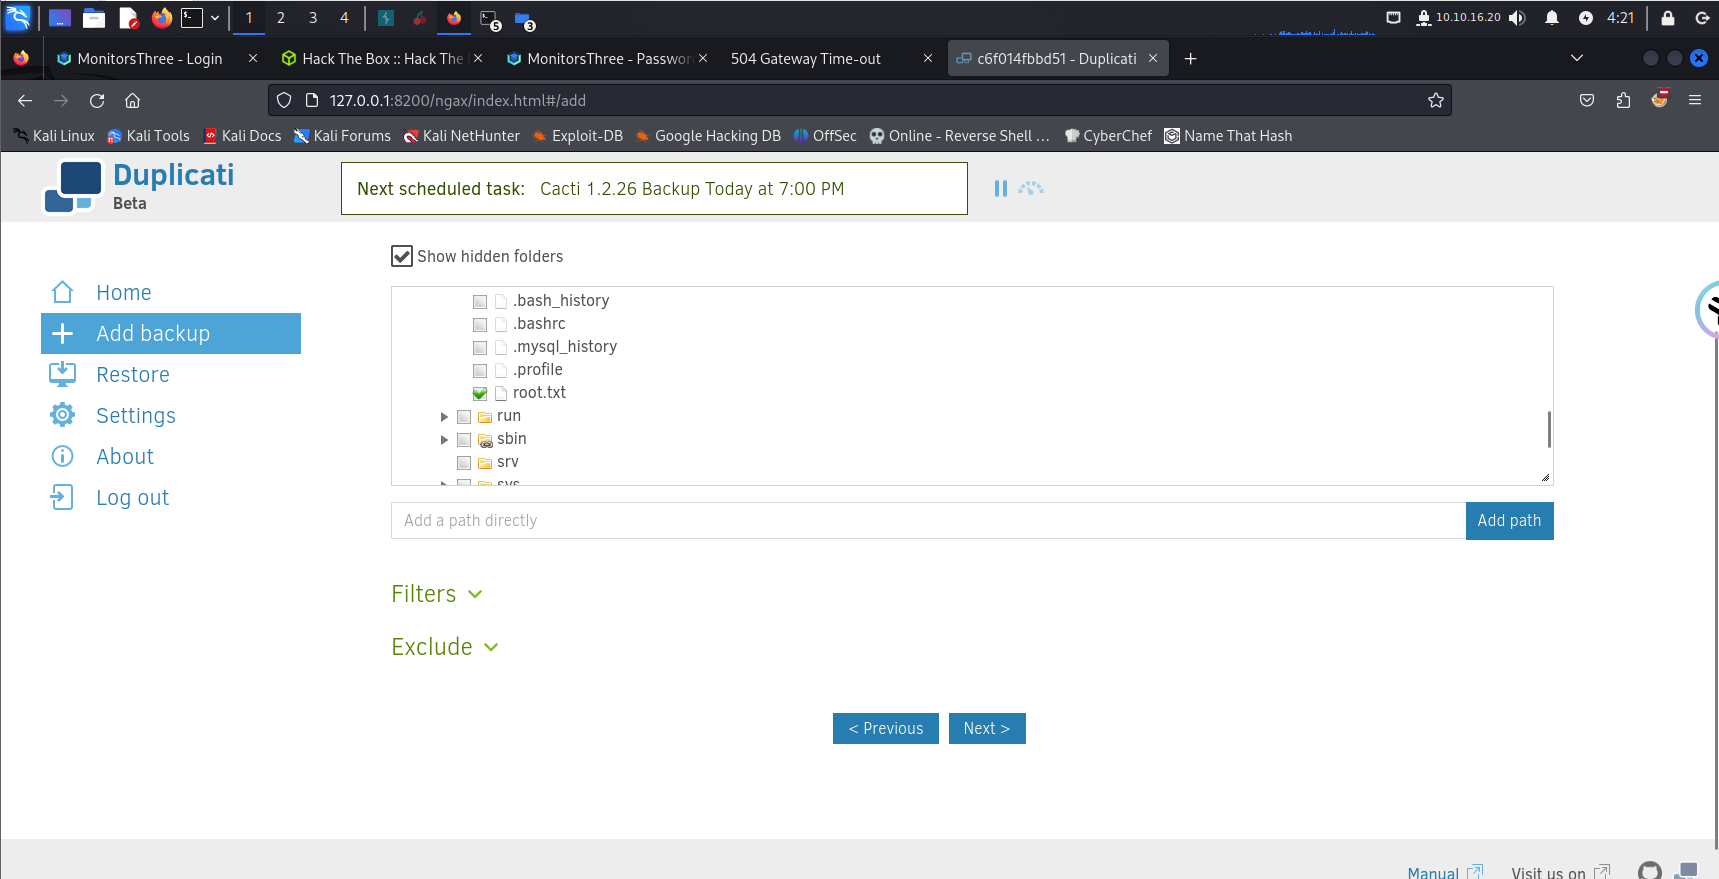Click the bookmark star in address bar

click(x=1435, y=100)
